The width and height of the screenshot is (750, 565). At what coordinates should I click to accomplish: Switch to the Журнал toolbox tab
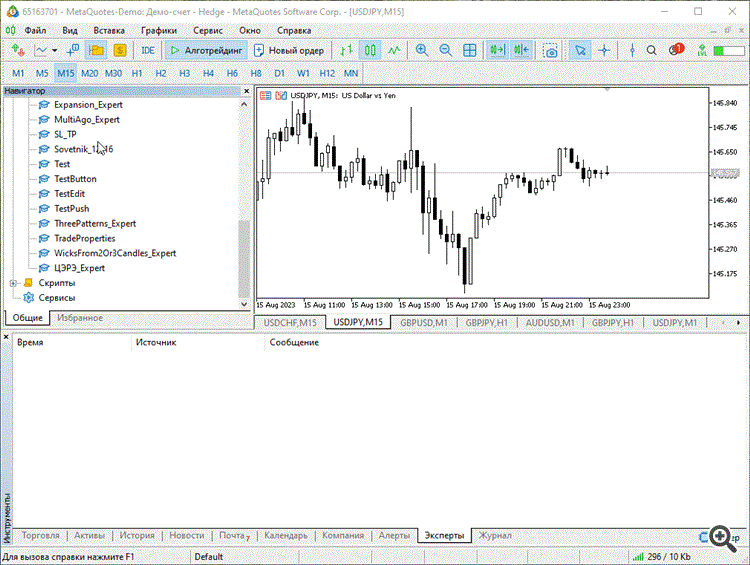tap(495, 536)
